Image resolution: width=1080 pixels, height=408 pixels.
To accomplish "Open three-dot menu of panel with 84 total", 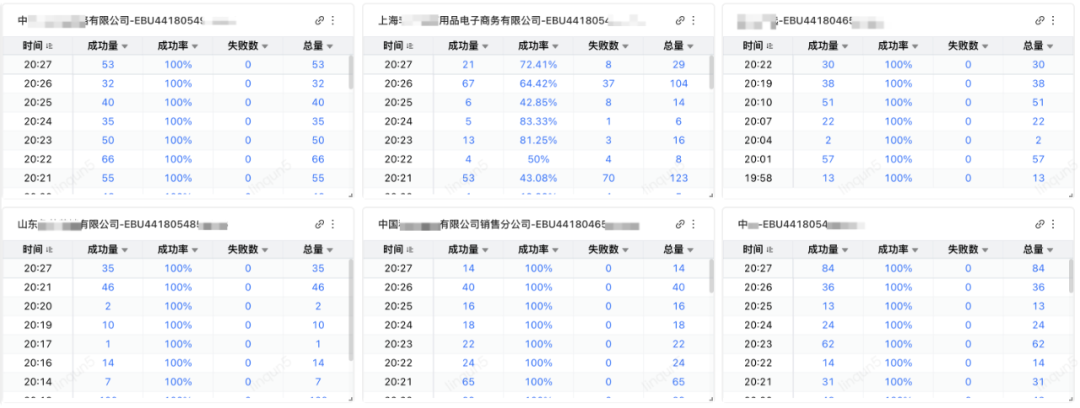I will 1053,224.
